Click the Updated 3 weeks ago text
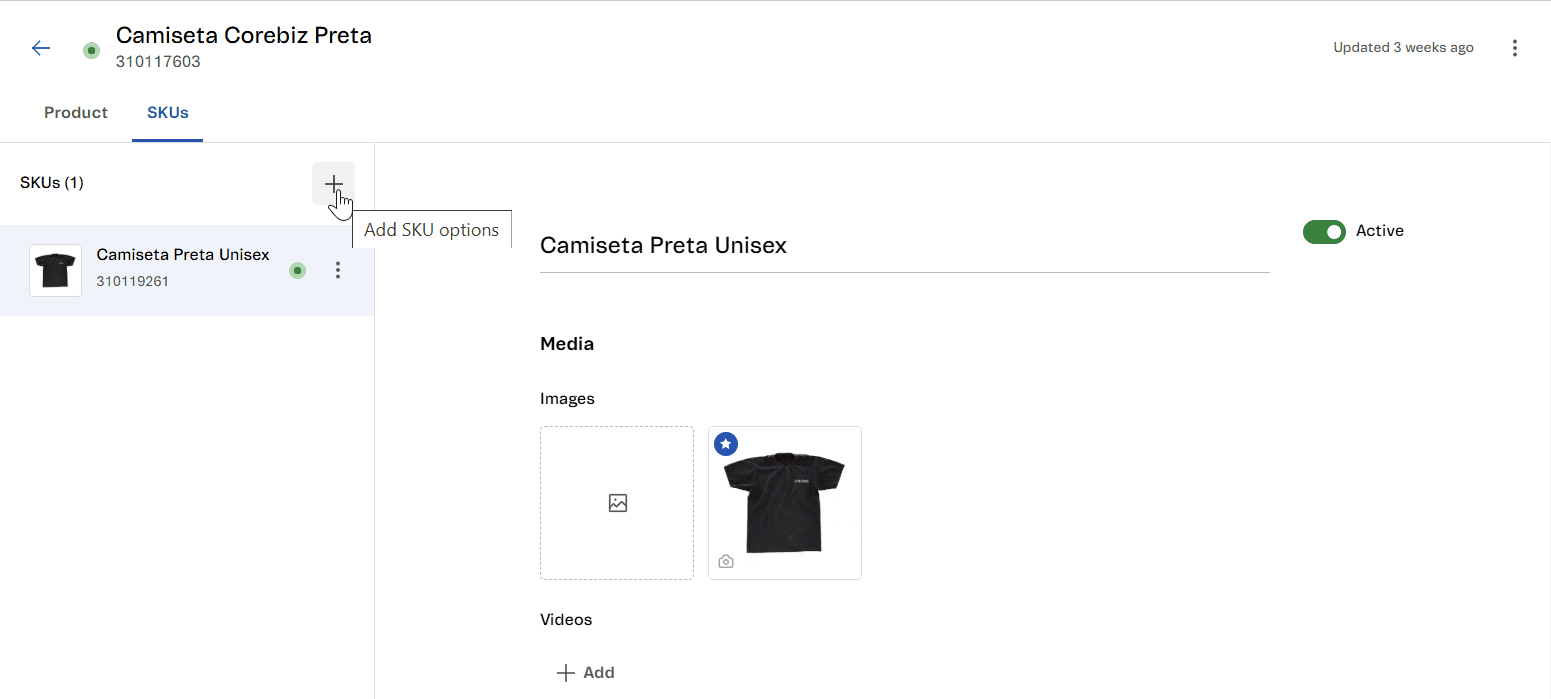 pyautogui.click(x=1403, y=48)
